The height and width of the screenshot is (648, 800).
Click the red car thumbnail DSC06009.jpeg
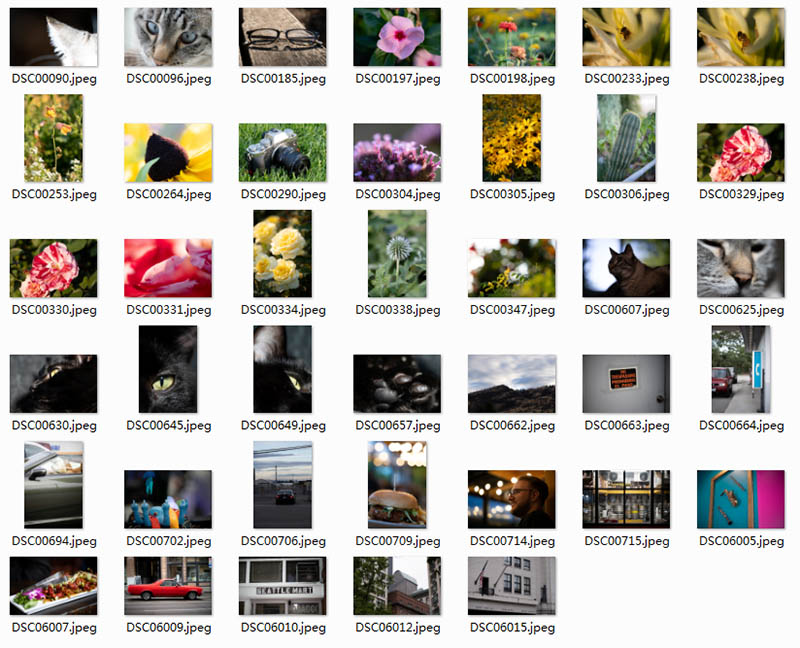168,586
